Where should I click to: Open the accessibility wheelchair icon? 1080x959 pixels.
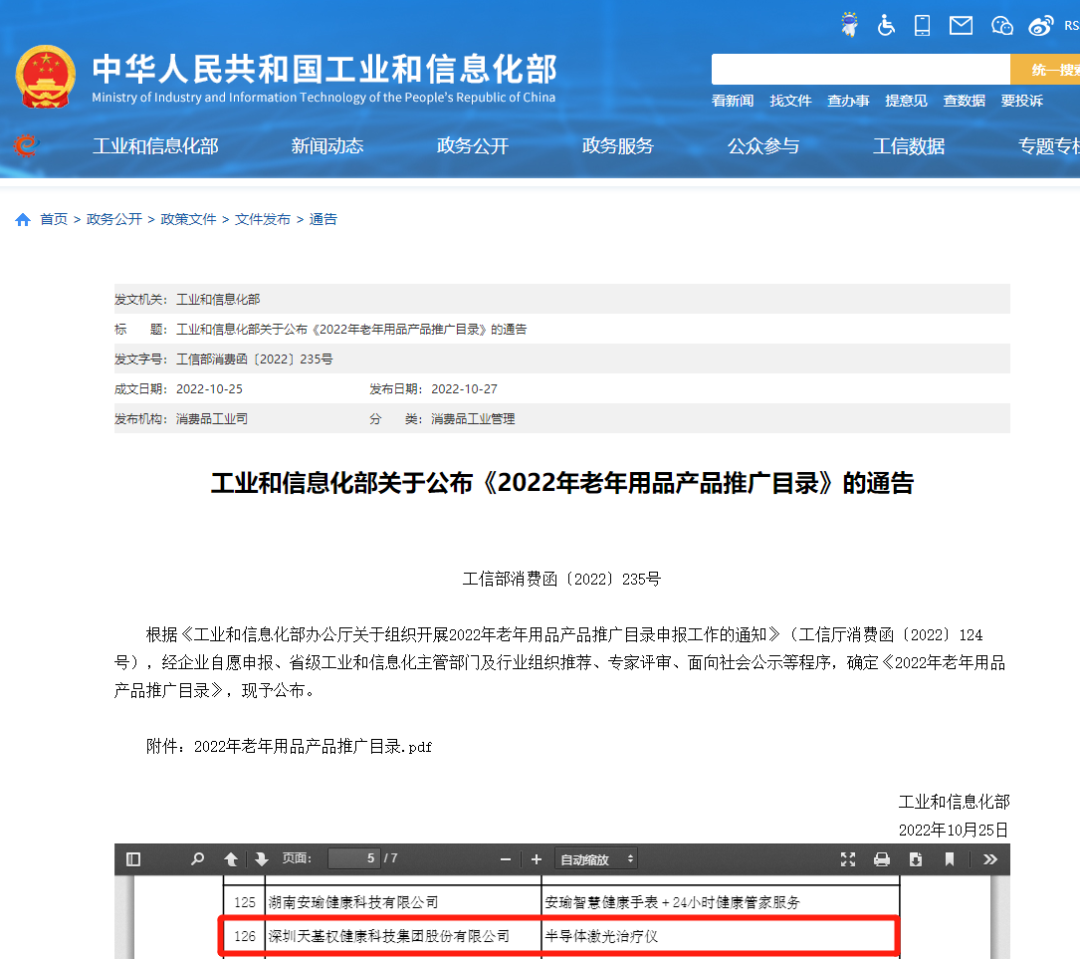[x=886, y=25]
